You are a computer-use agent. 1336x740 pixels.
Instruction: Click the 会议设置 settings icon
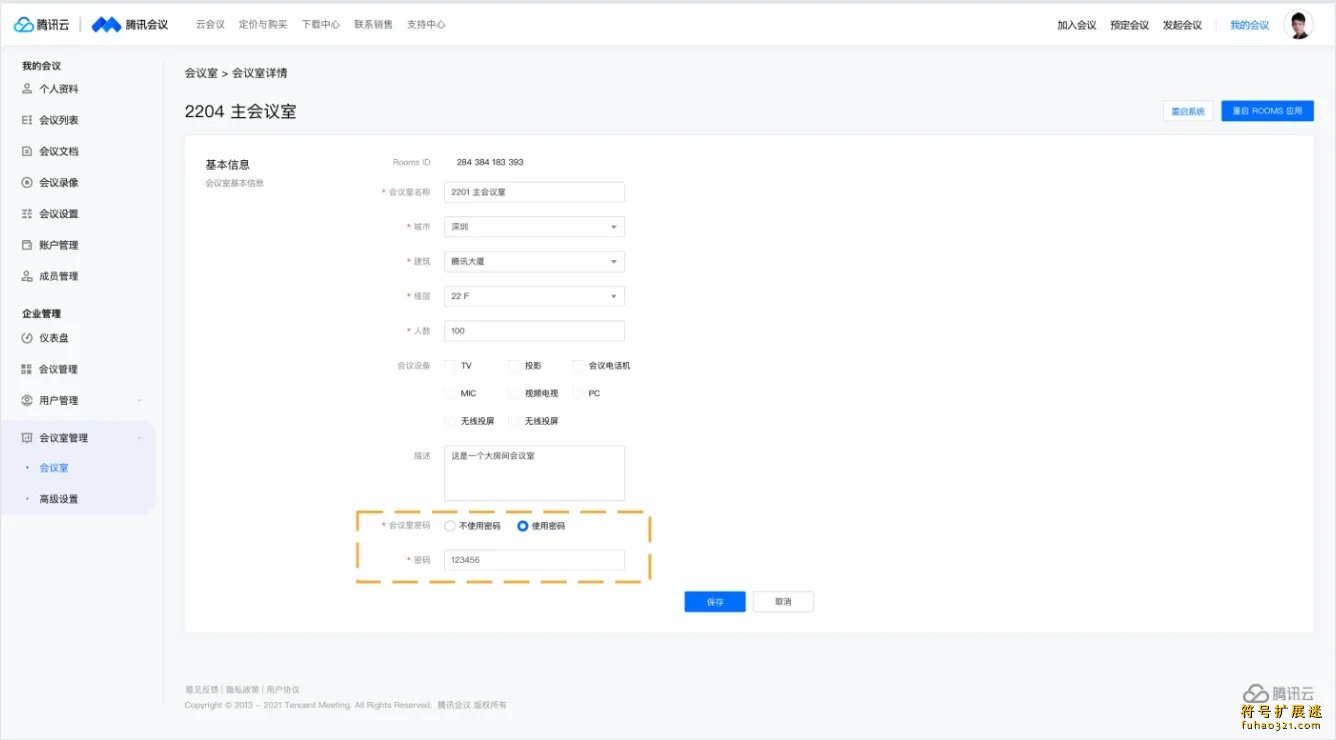point(27,214)
